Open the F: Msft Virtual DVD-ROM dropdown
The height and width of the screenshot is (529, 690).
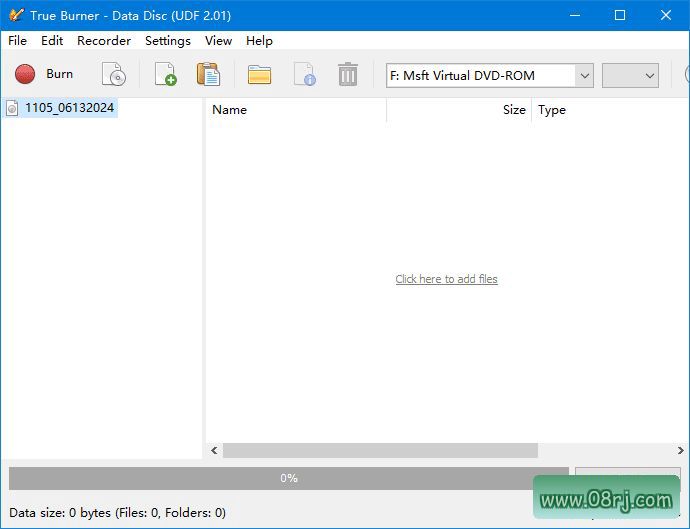(x=489, y=75)
